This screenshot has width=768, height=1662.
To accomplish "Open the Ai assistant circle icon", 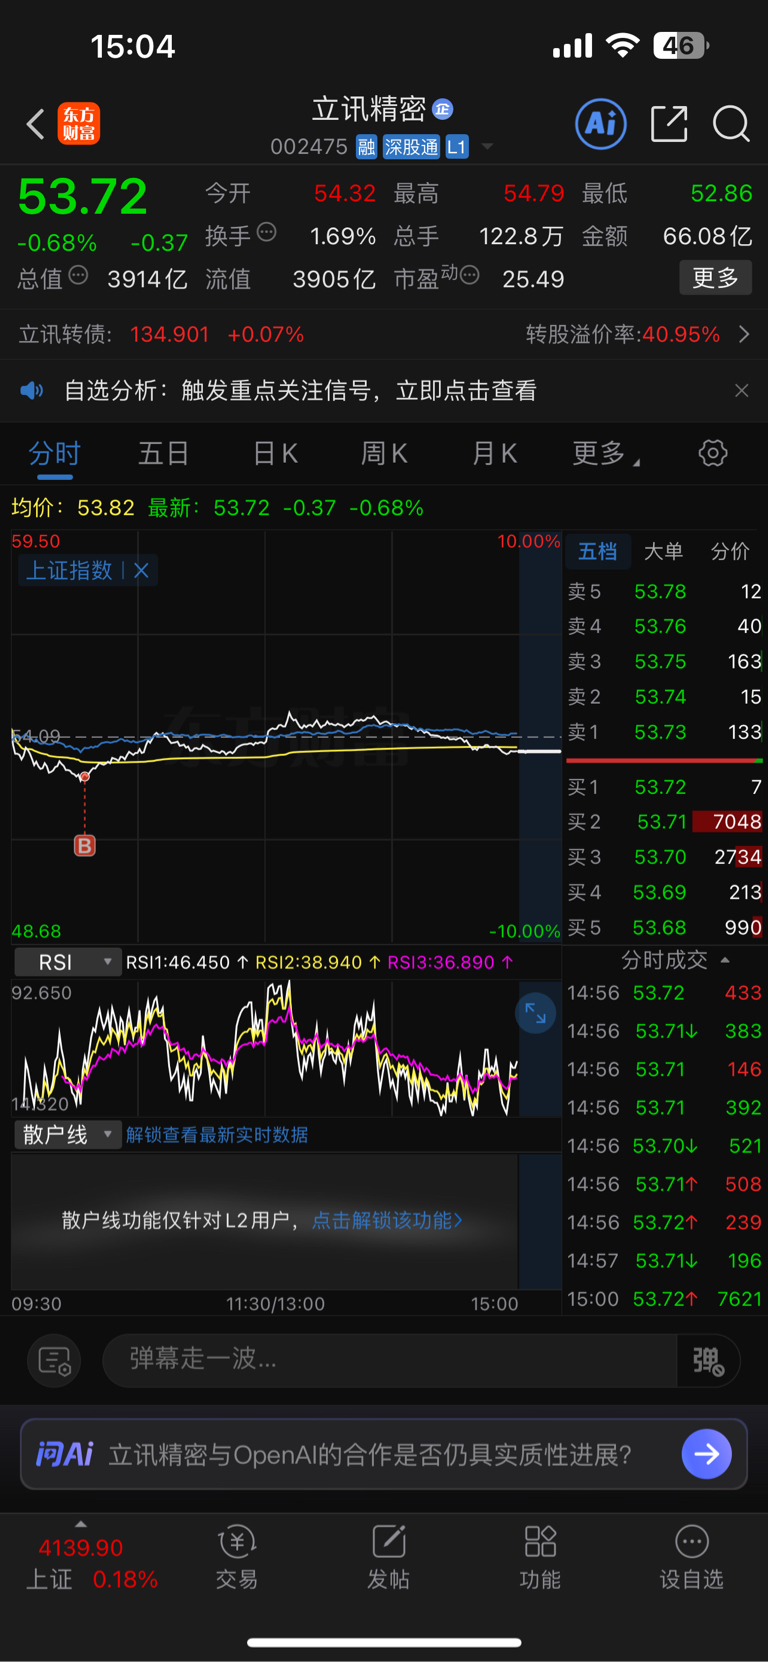I will coord(601,124).
